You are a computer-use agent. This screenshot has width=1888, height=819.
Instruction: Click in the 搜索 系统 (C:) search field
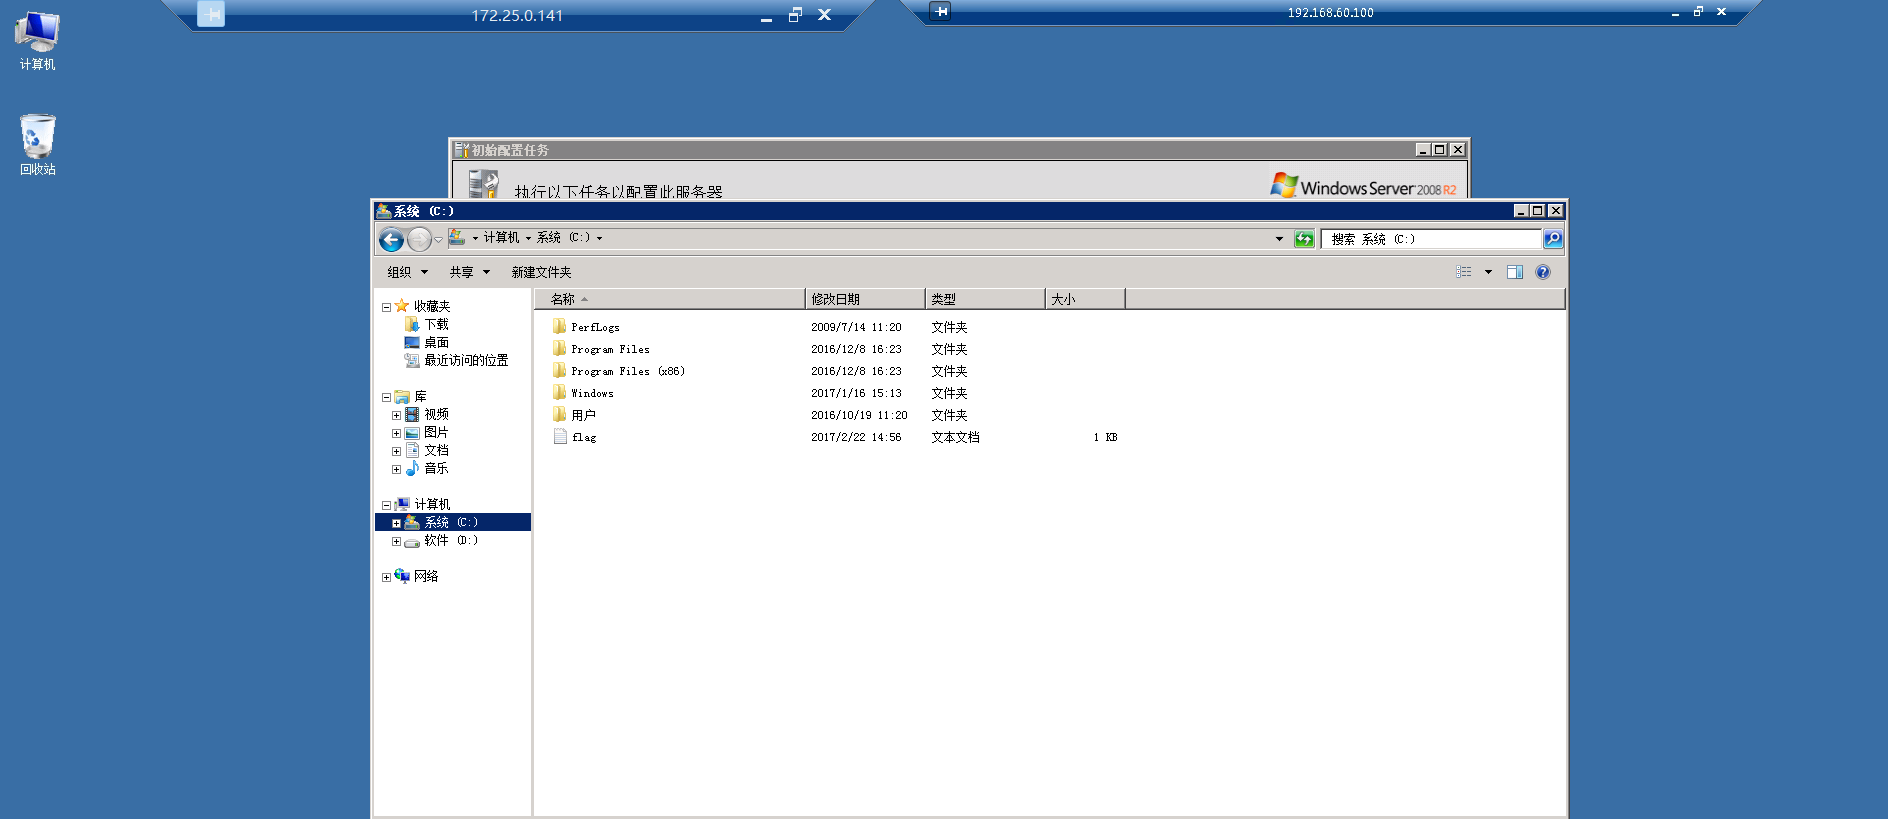pyautogui.click(x=1431, y=239)
